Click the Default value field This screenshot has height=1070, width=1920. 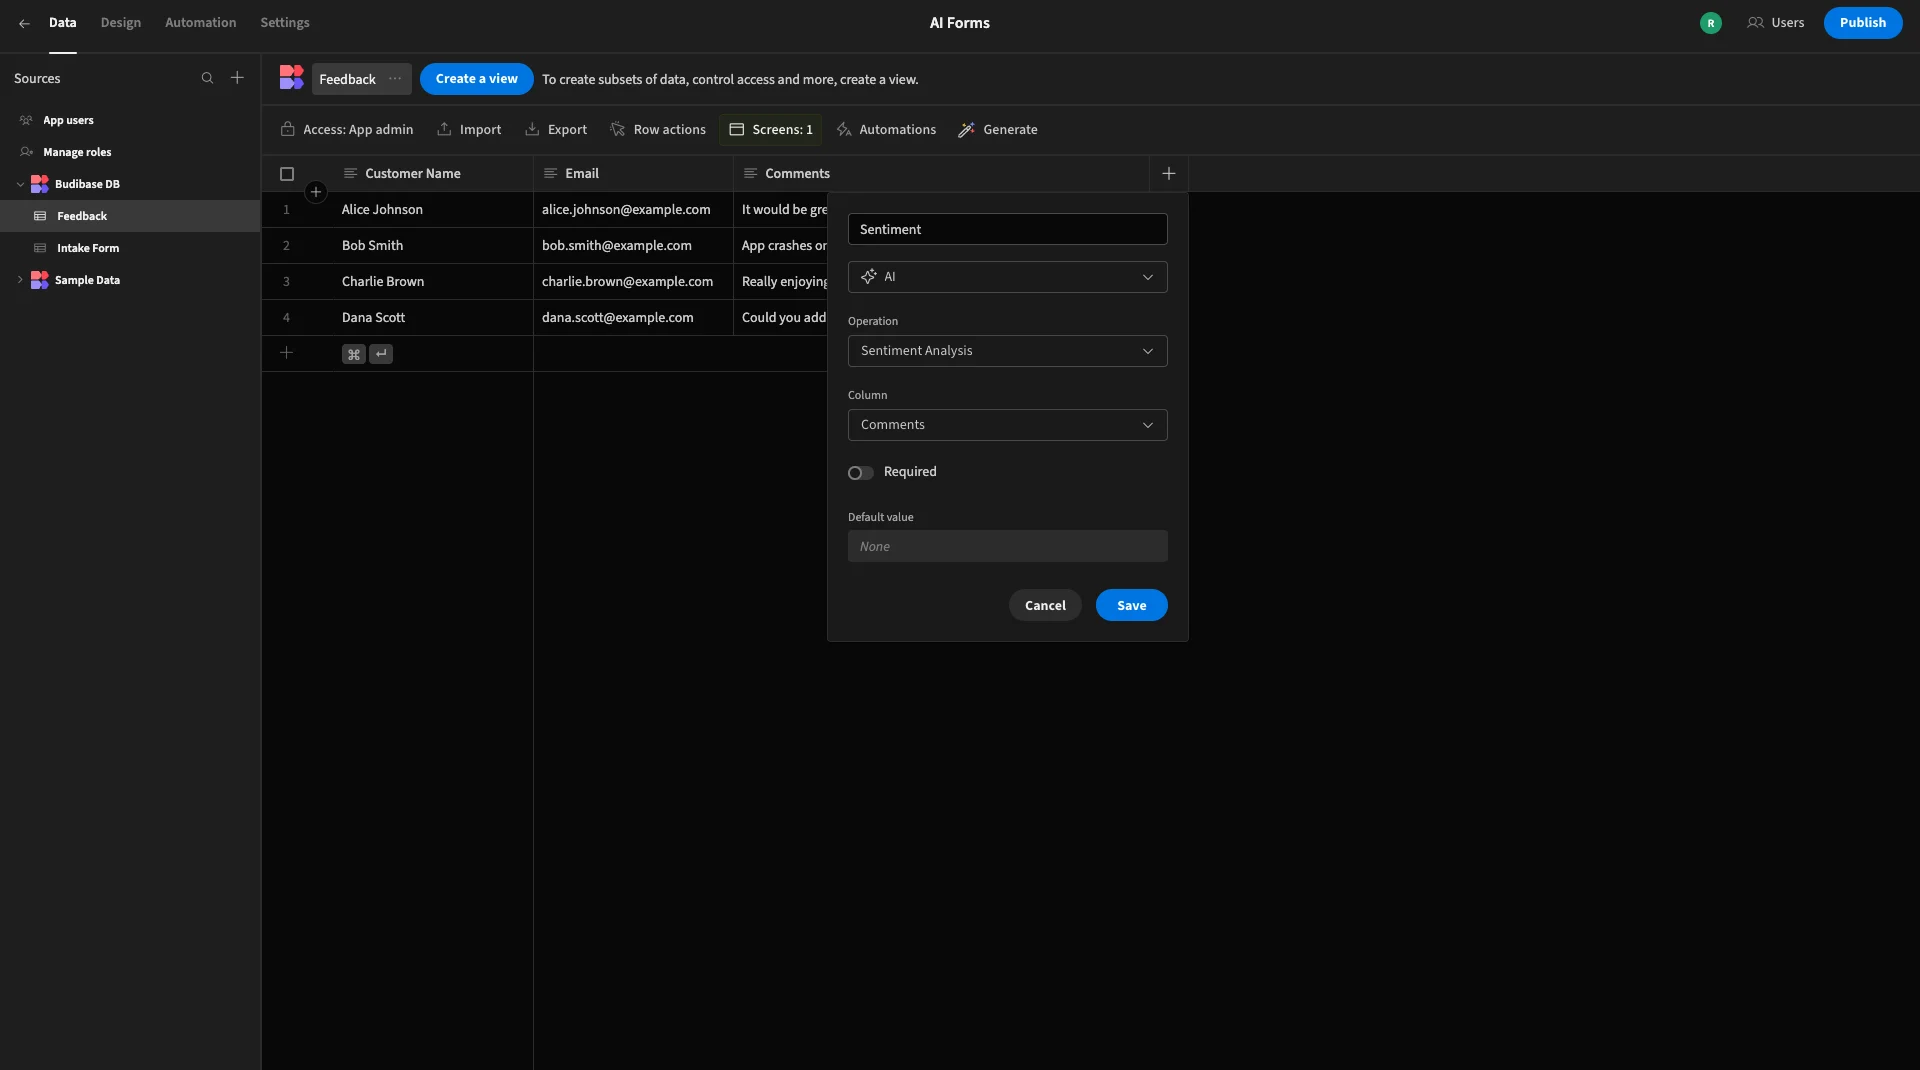[1007, 546]
